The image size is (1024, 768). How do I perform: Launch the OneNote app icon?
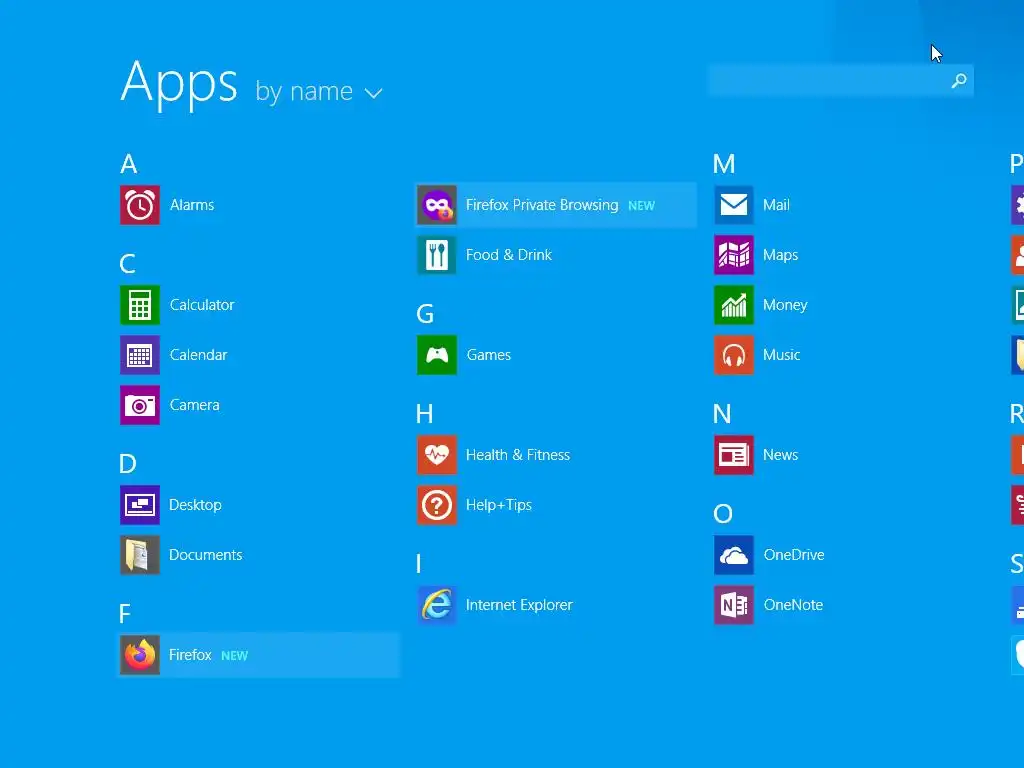pyautogui.click(x=734, y=605)
